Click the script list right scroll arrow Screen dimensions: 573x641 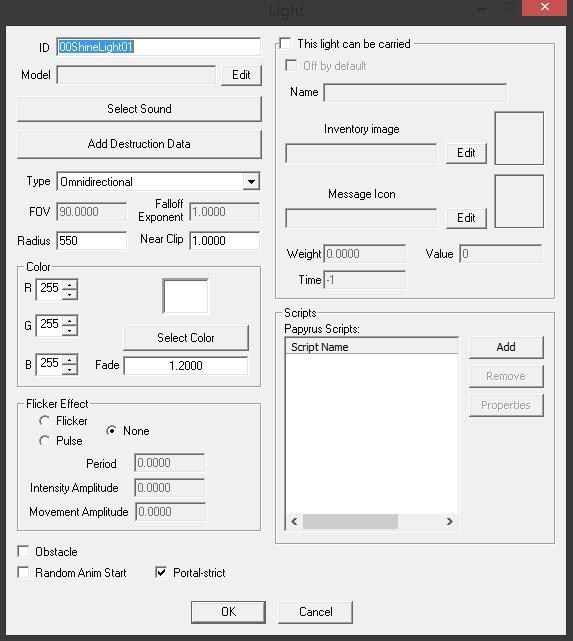click(450, 521)
